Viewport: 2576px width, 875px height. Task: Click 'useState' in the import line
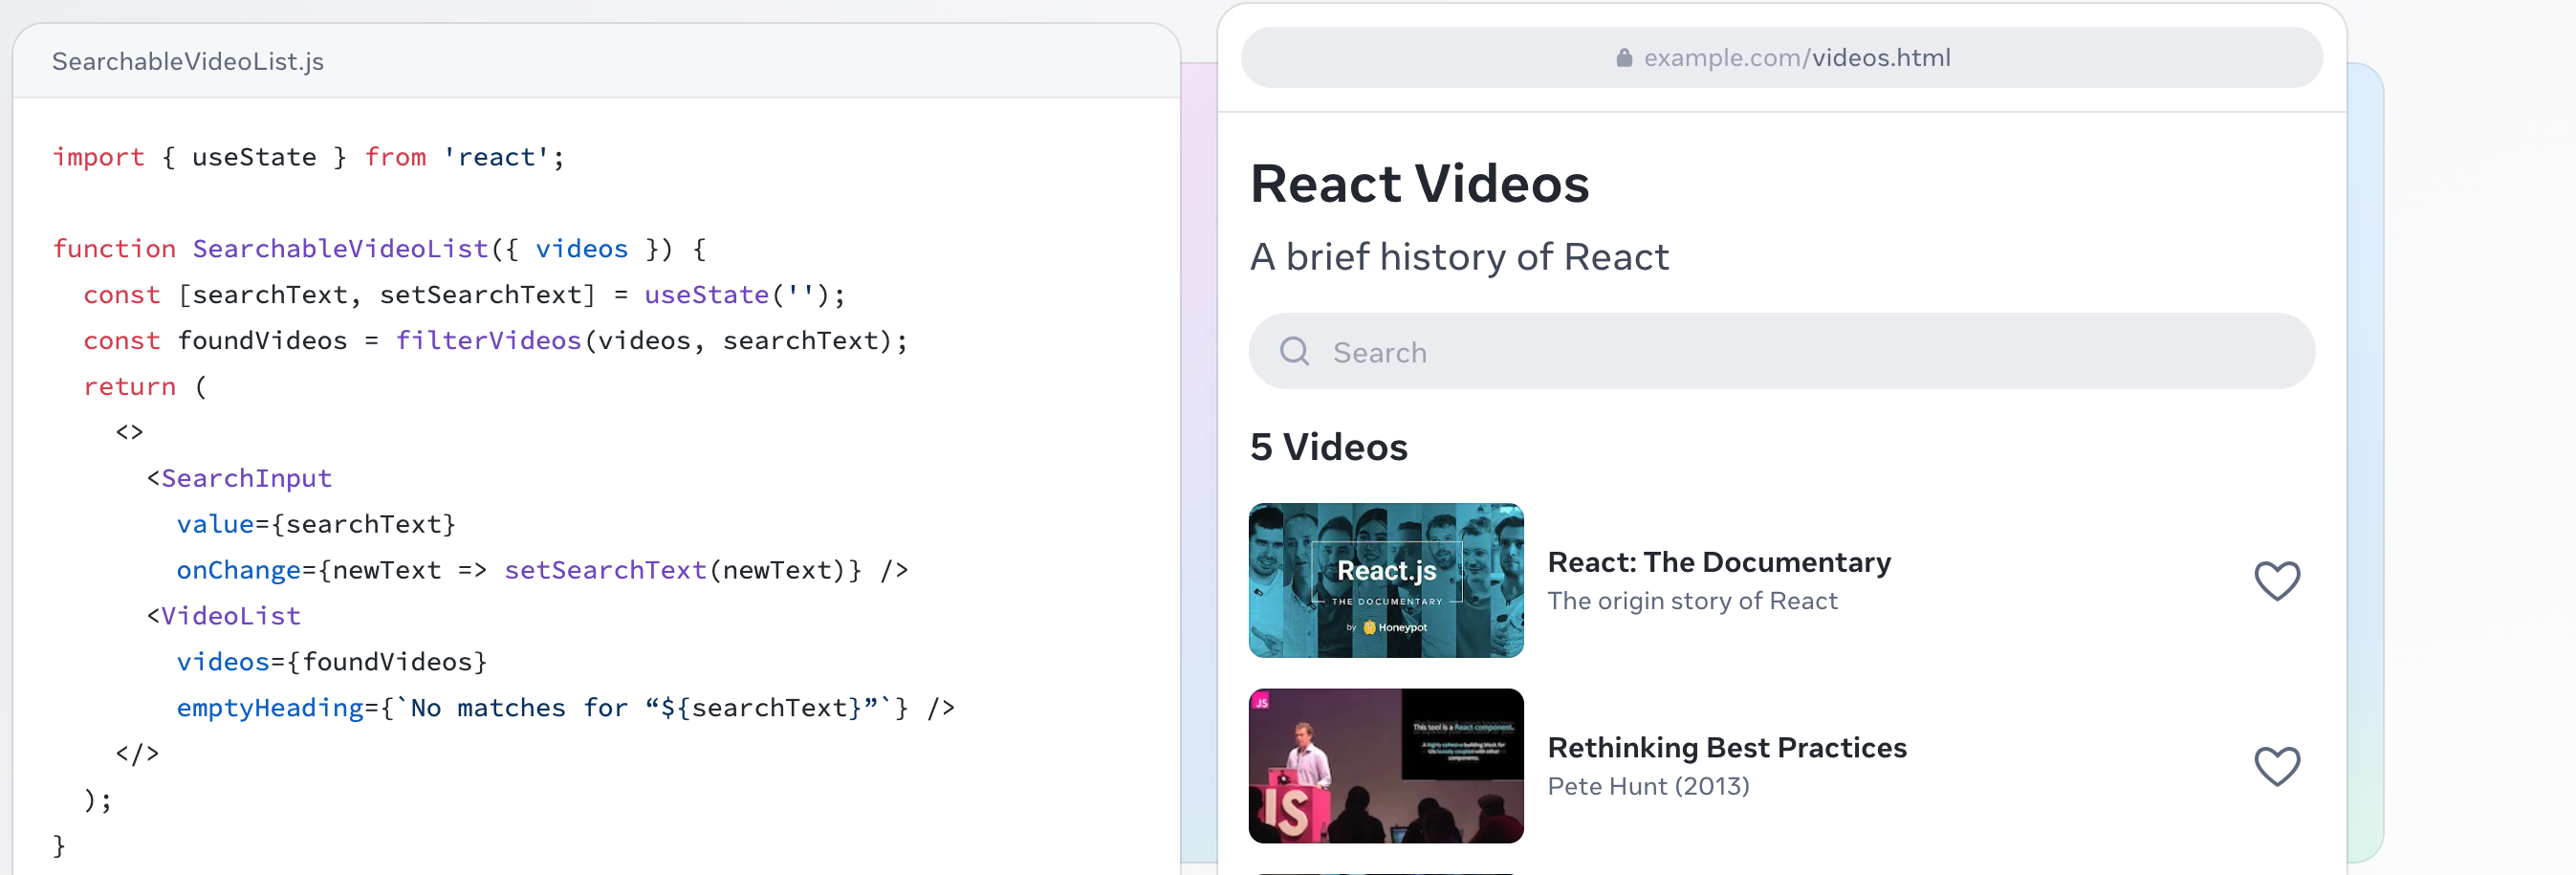tap(254, 157)
